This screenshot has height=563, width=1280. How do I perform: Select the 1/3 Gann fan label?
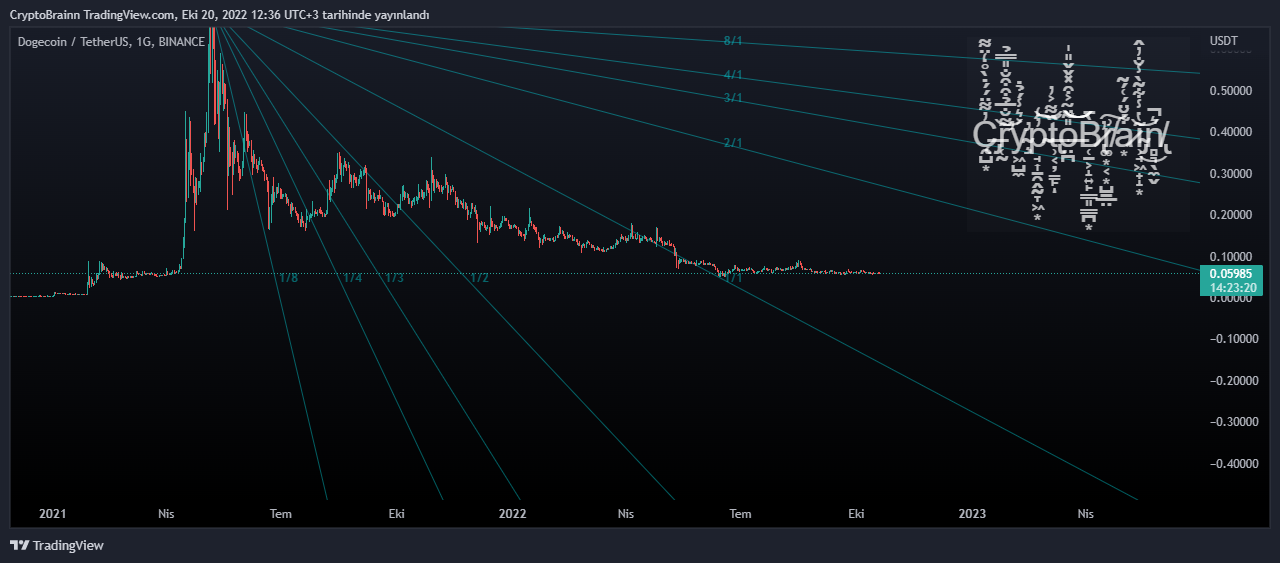point(394,278)
